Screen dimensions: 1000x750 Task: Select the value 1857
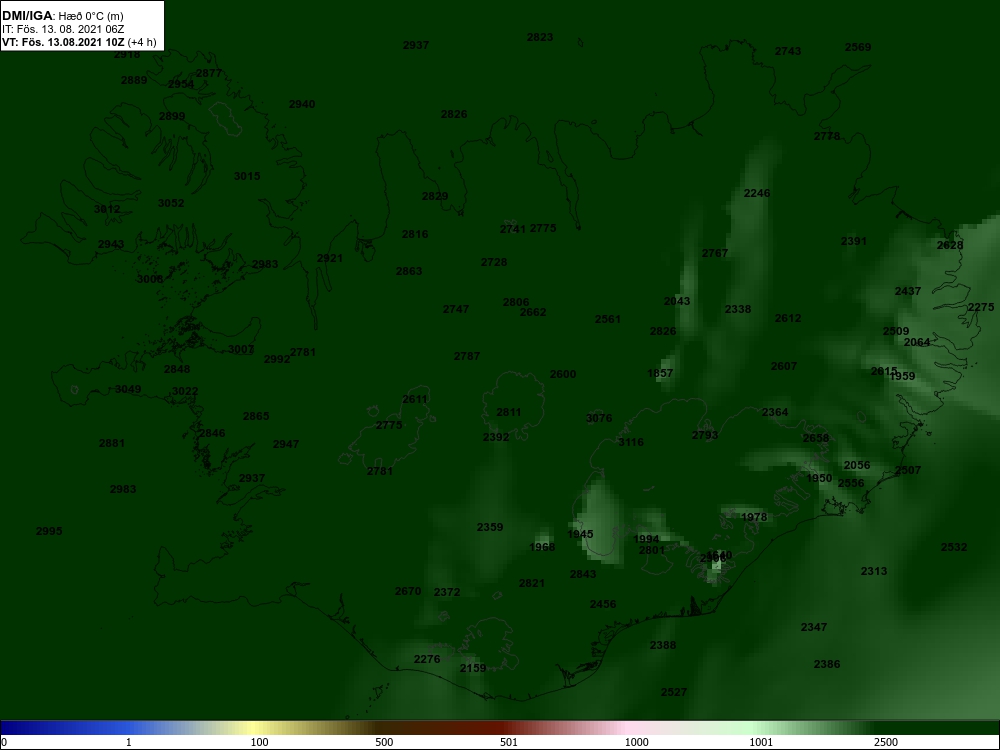(x=660, y=373)
